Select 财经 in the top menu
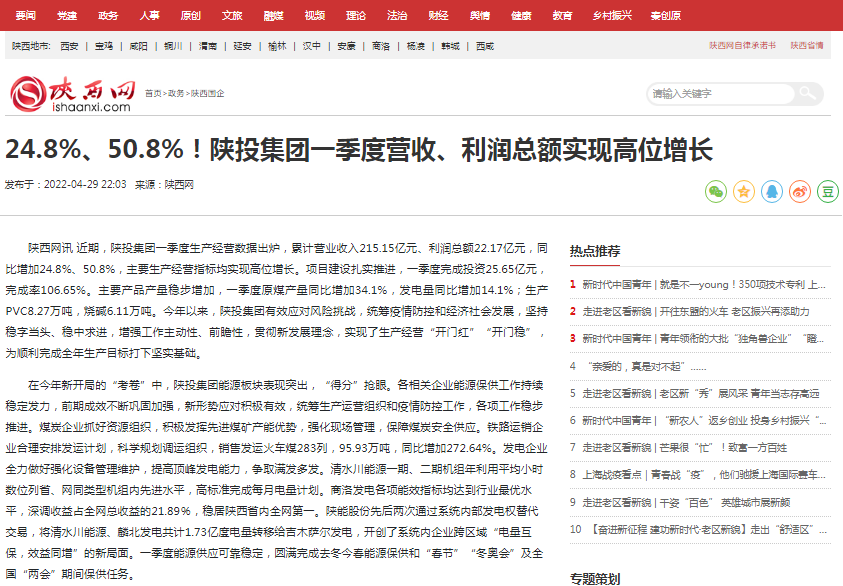 (x=439, y=16)
